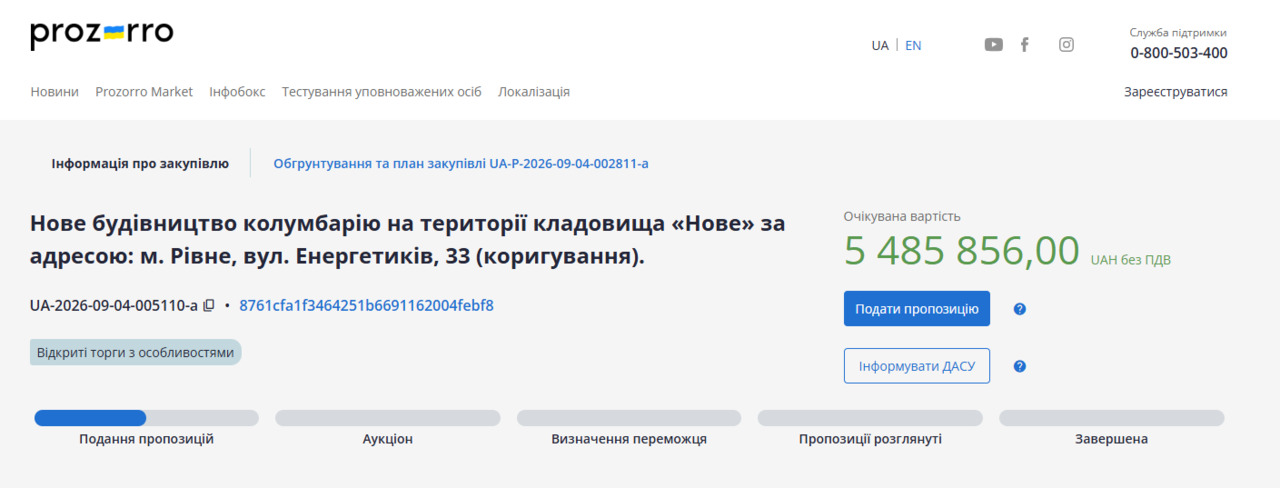1280x488 pixels.
Task: Open Prozorro Market menu item
Action: coord(144,91)
